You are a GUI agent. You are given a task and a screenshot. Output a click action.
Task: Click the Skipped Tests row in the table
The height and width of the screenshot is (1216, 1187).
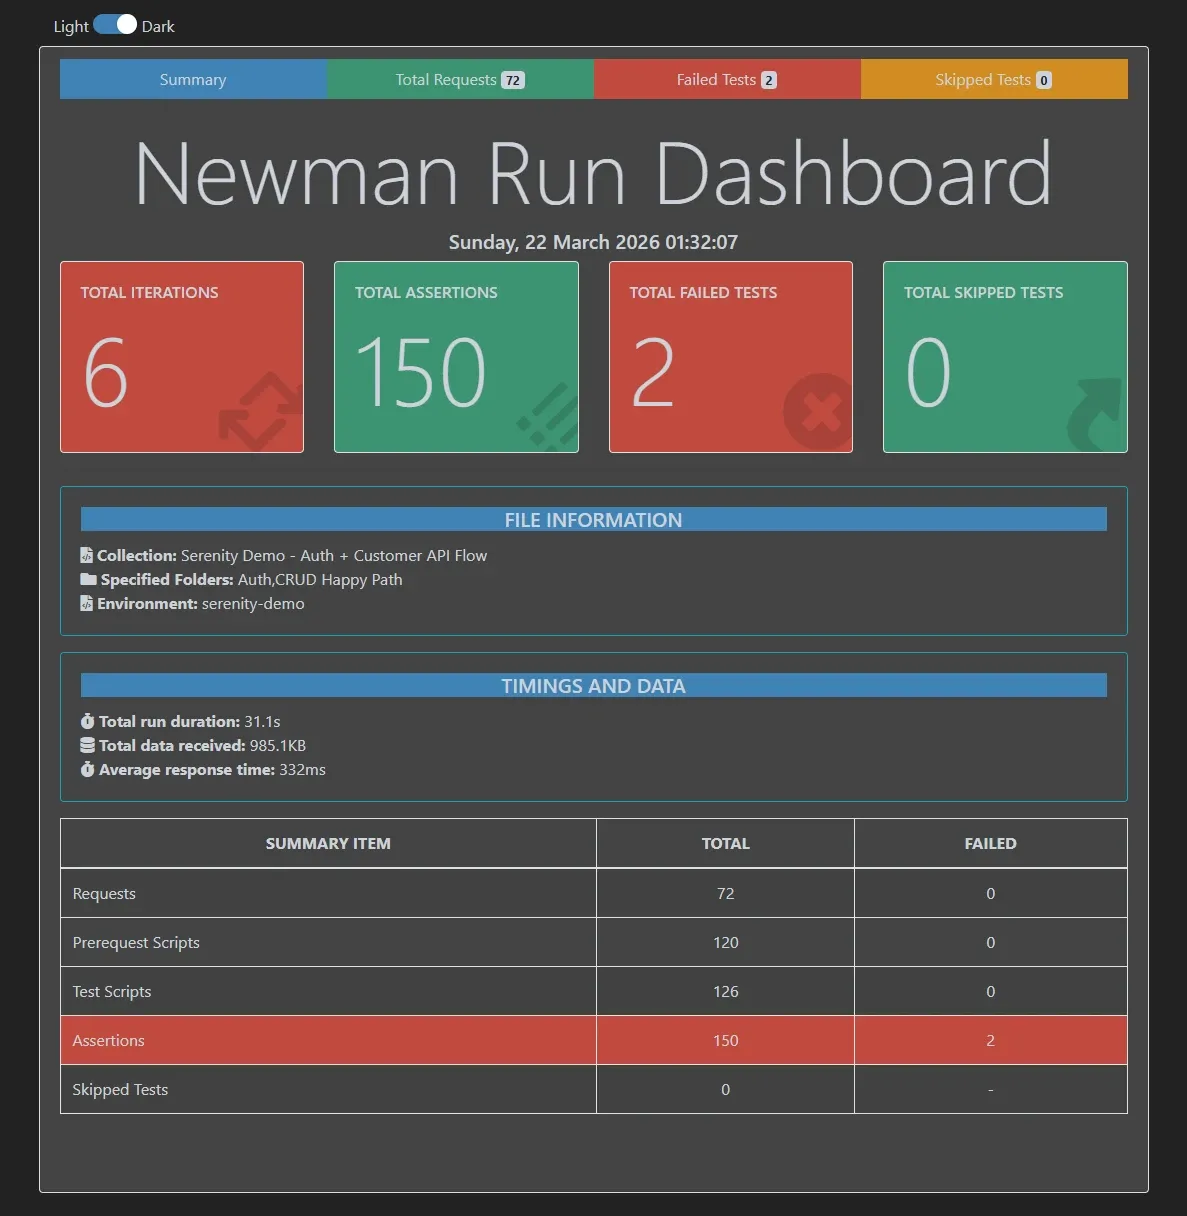pos(328,1089)
